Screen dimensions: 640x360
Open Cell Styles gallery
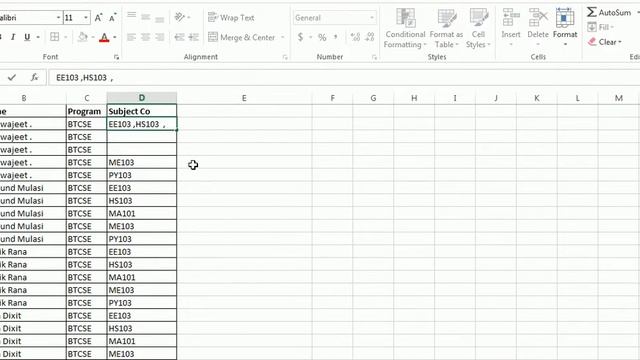point(478,28)
